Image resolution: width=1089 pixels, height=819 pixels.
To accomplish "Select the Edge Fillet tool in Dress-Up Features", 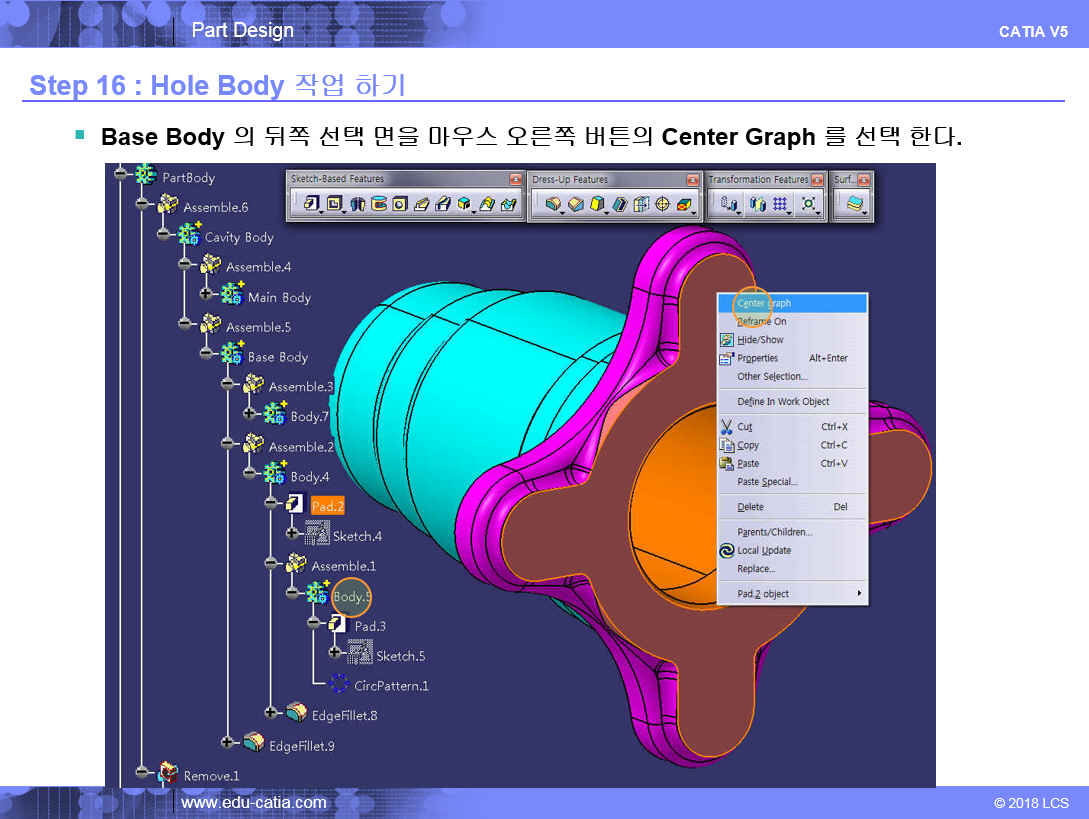I will (x=552, y=204).
